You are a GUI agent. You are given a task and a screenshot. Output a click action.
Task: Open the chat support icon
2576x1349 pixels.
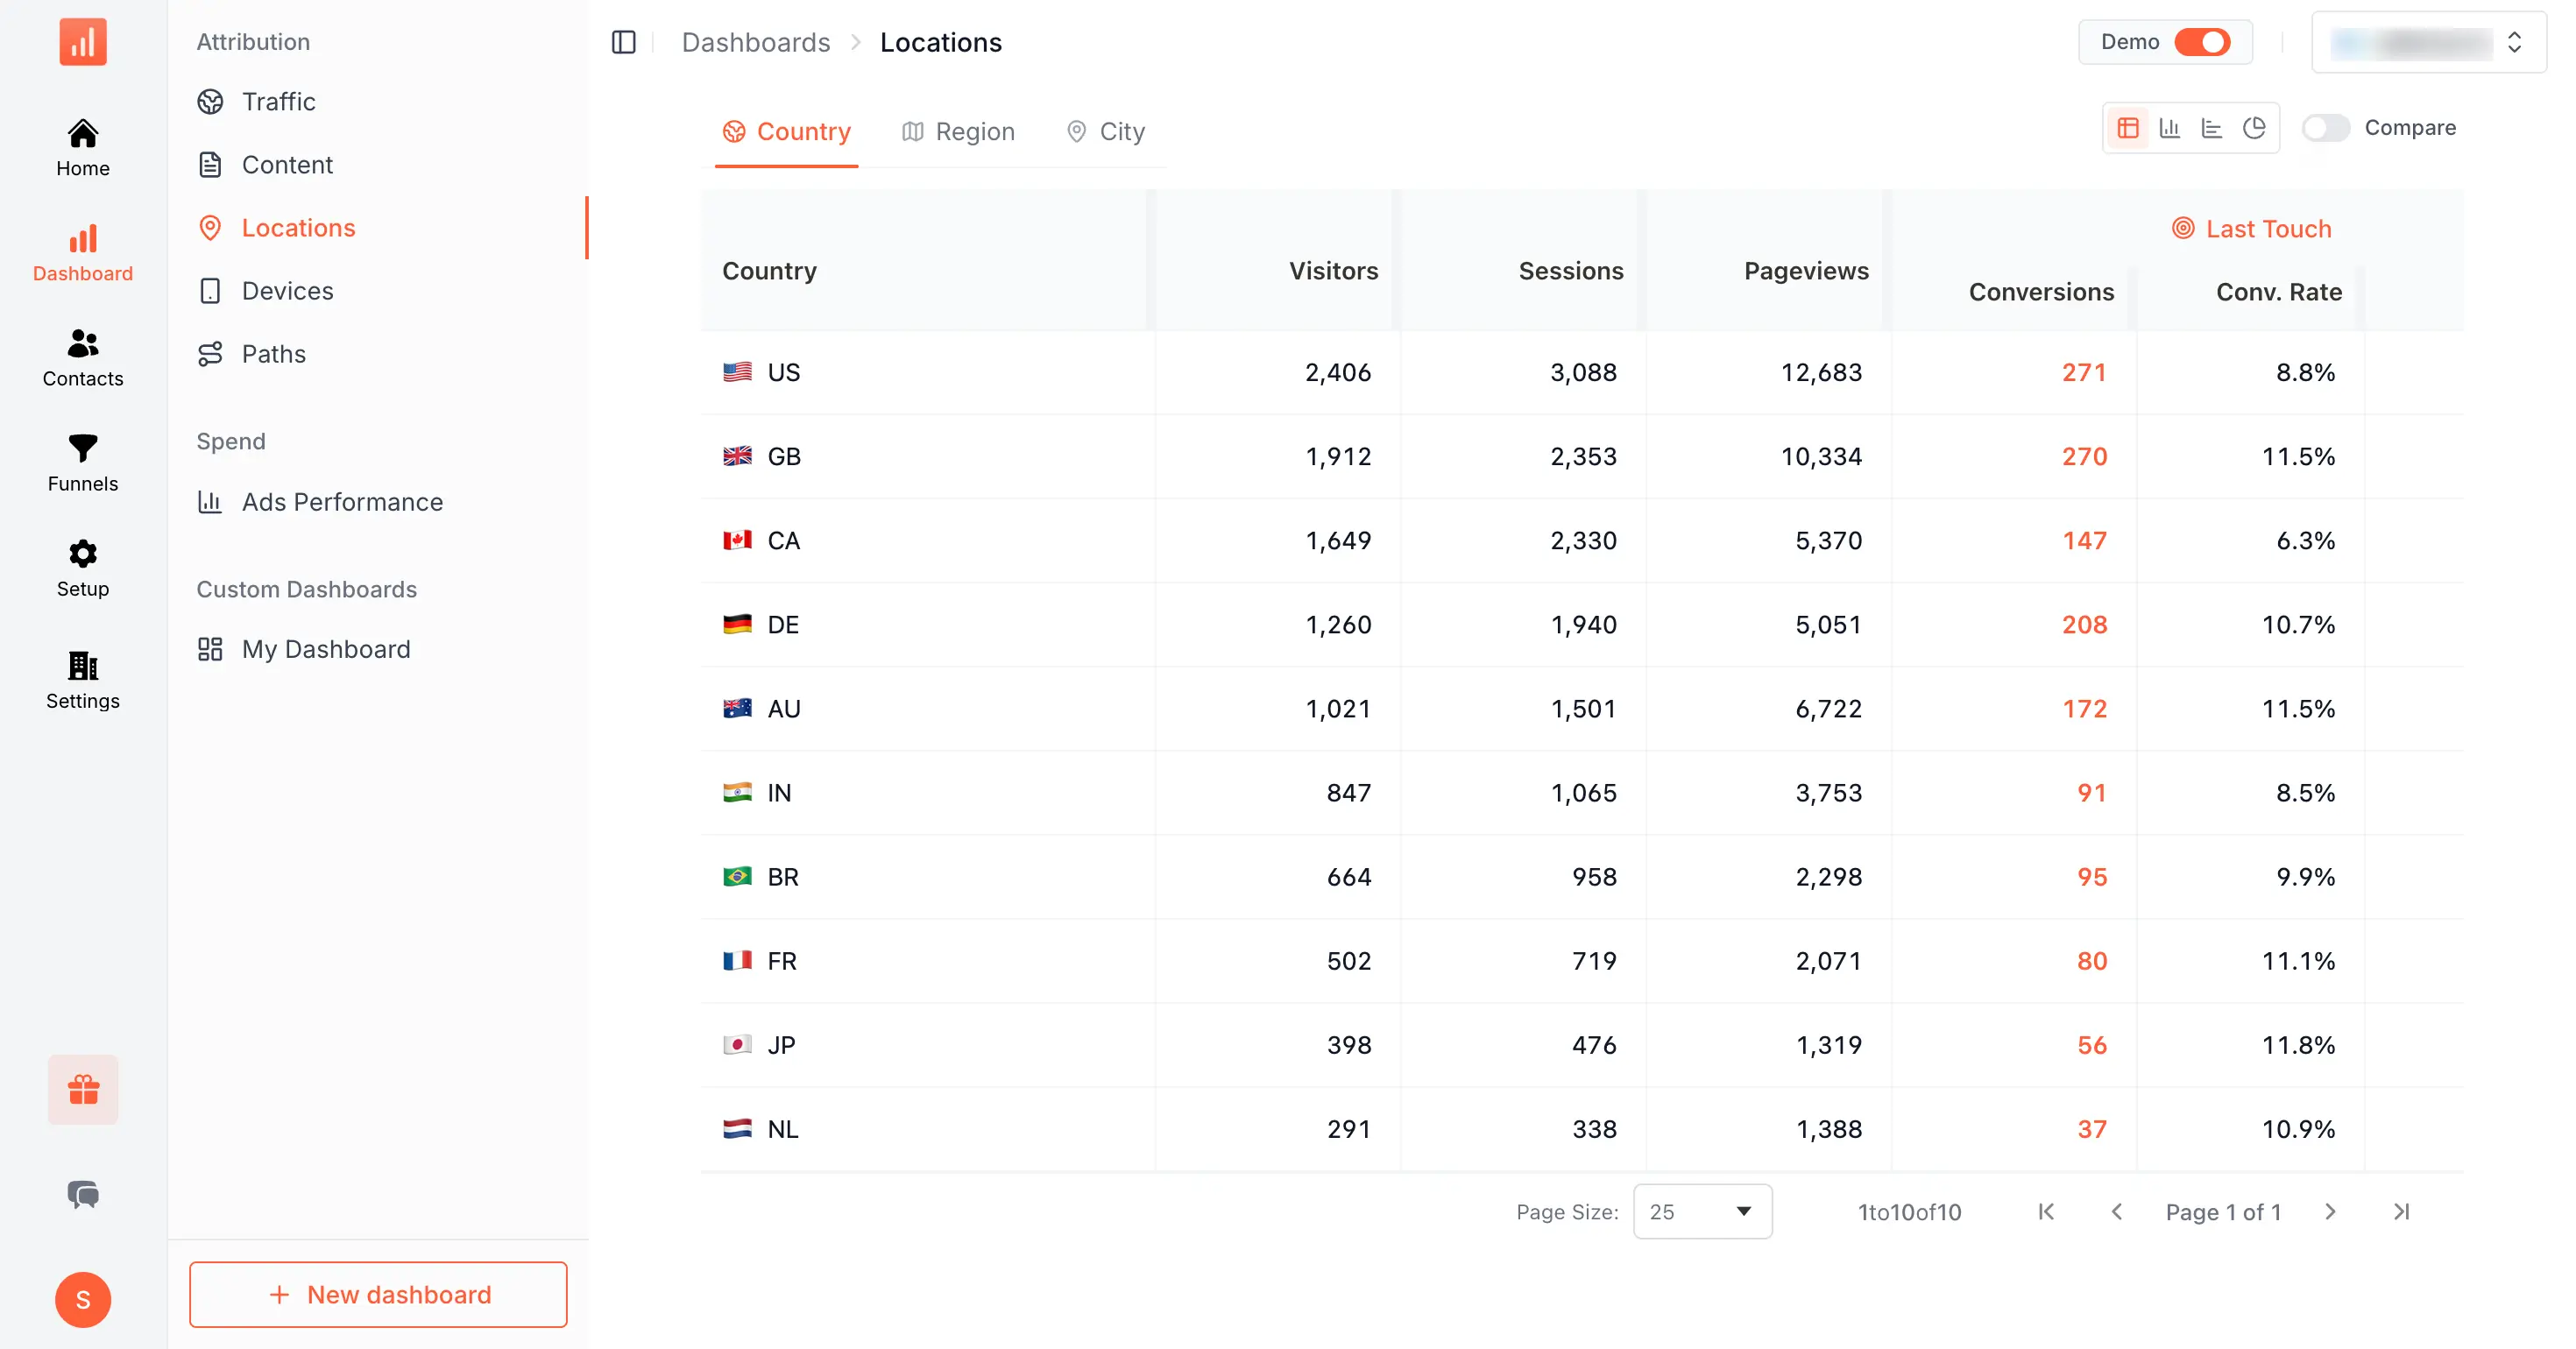coord(83,1194)
